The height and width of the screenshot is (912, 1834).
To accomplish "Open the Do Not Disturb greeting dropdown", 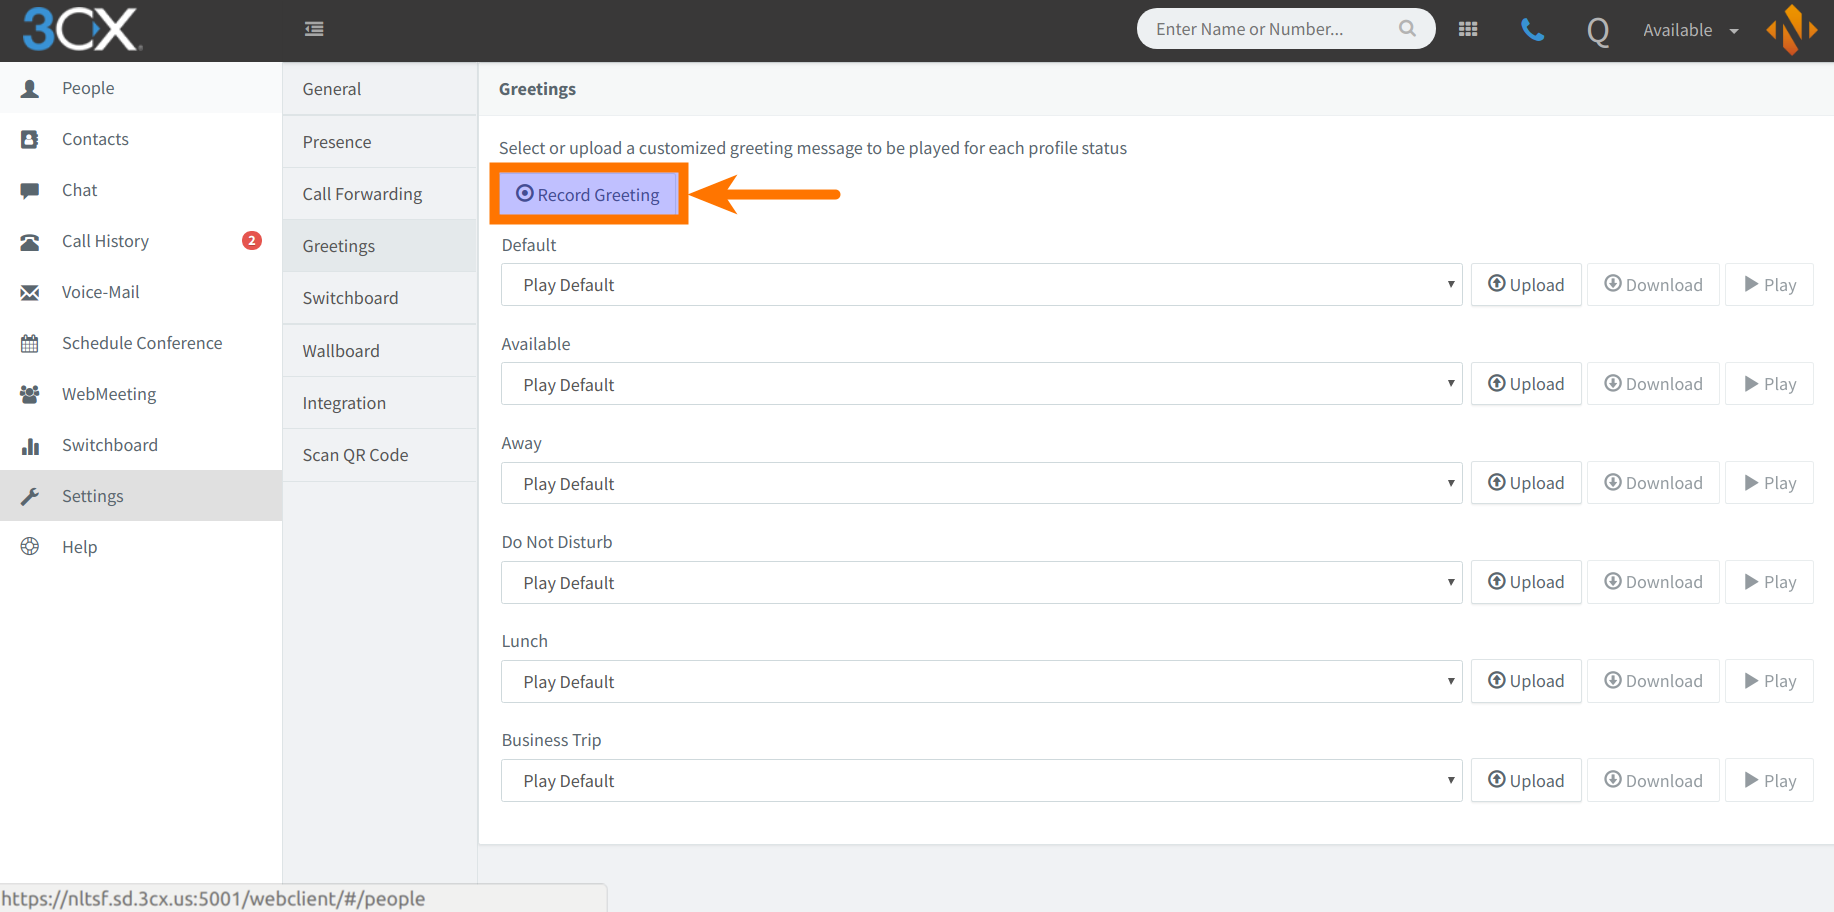I will pyautogui.click(x=981, y=582).
